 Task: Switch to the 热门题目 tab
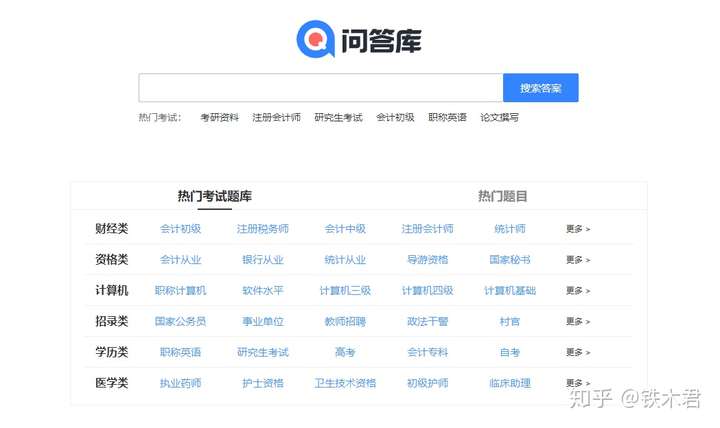coord(502,197)
